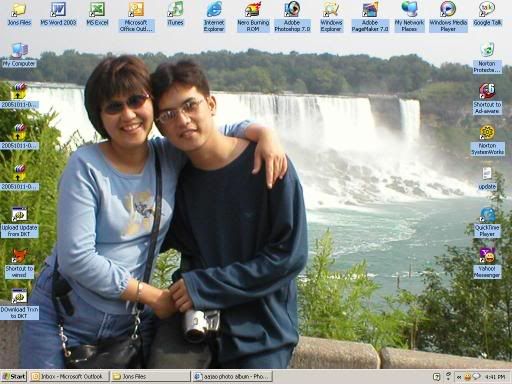Open Internet Explorer desktop icon
Image resolution: width=512 pixels, height=384 pixels.
point(214,17)
